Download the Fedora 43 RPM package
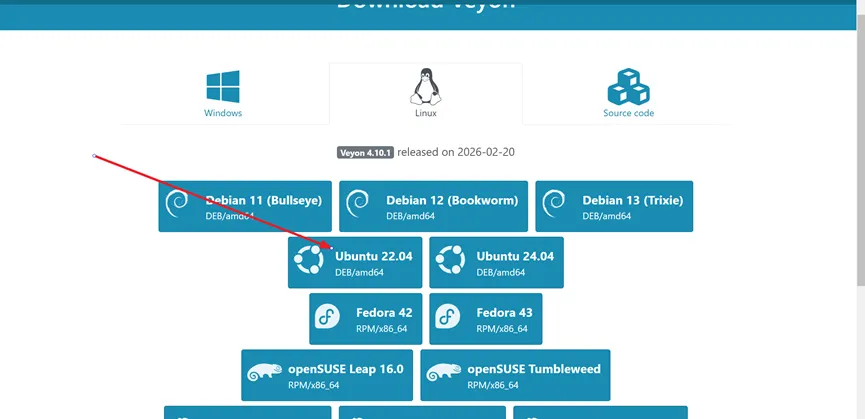This screenshot has height=419, width=865. (485, 319)
